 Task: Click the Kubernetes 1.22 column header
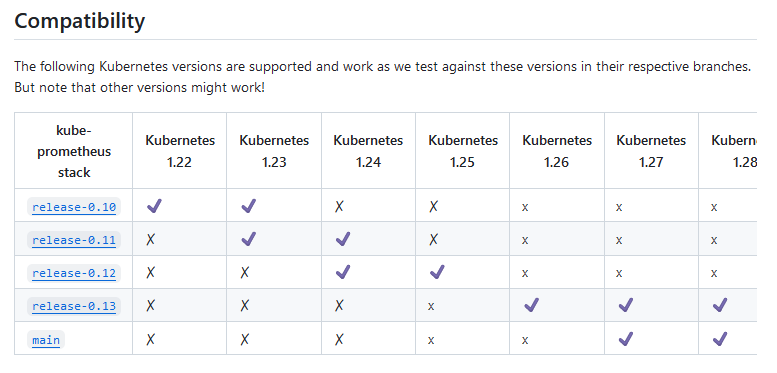tap(180, 151)
